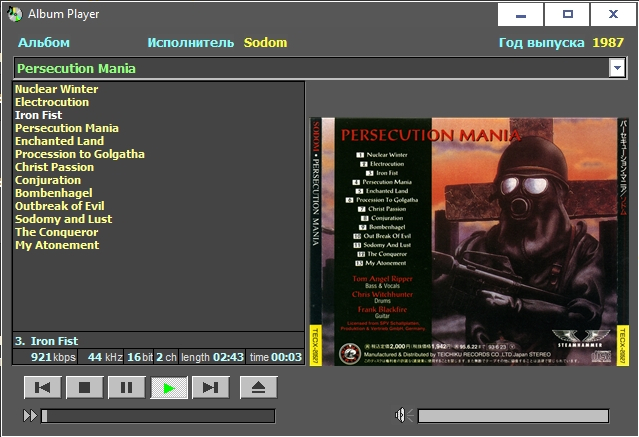
Task: Click the speaker mute icon
Action: tap(400, 416)
